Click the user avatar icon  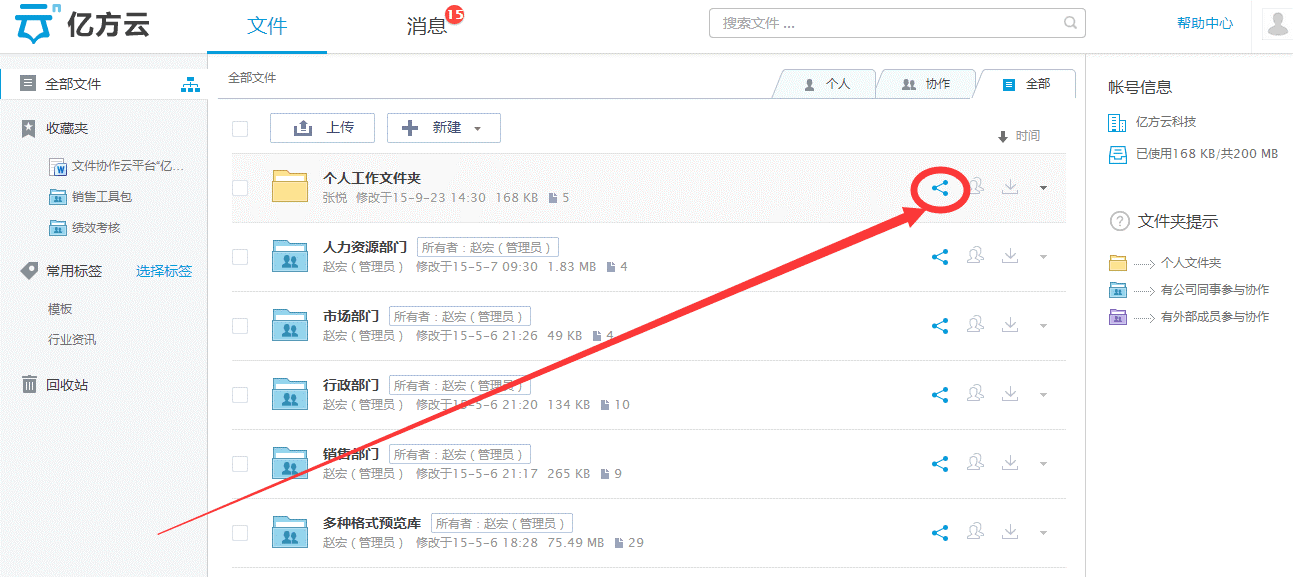(x=1277, y=24)
